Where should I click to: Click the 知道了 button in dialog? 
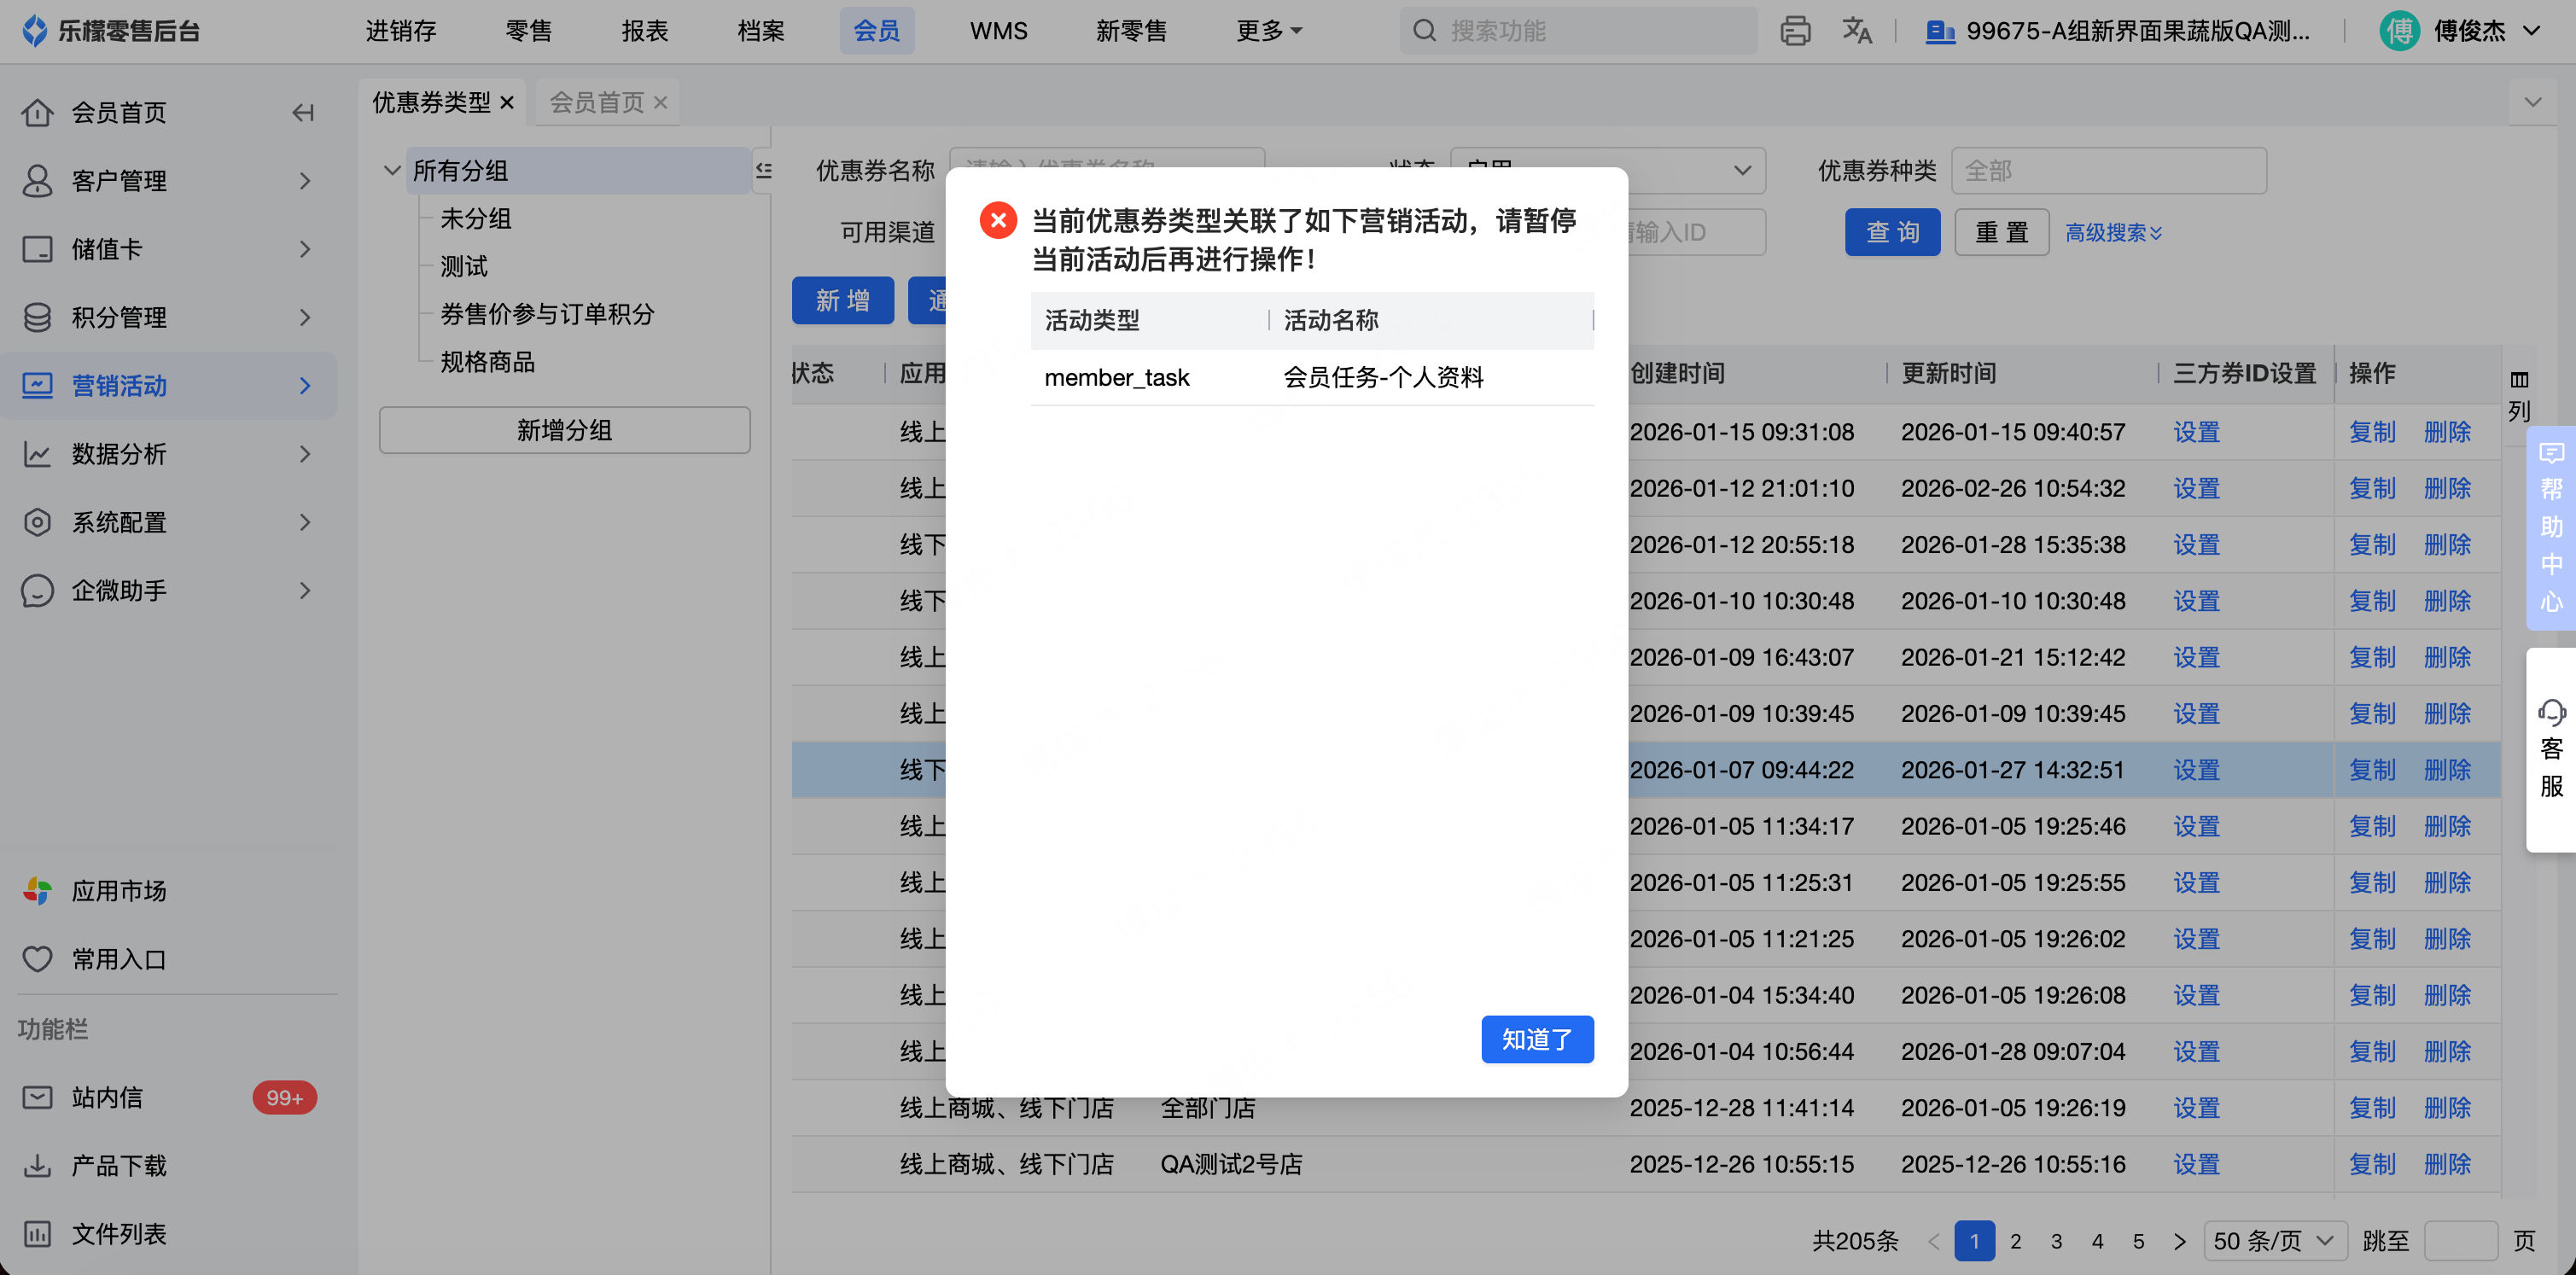point(1536,1039)
